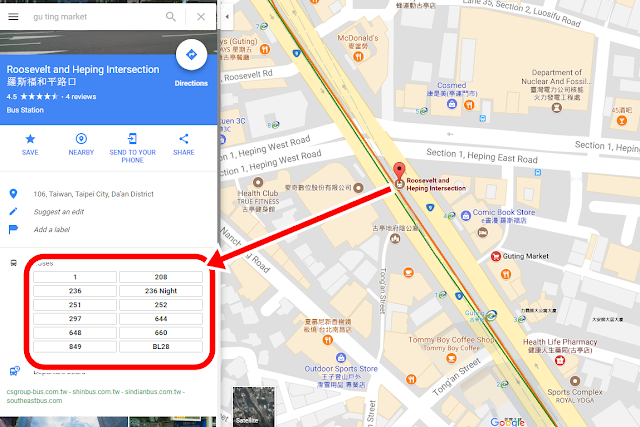Click the Guting Market map marker

point(496,256)
